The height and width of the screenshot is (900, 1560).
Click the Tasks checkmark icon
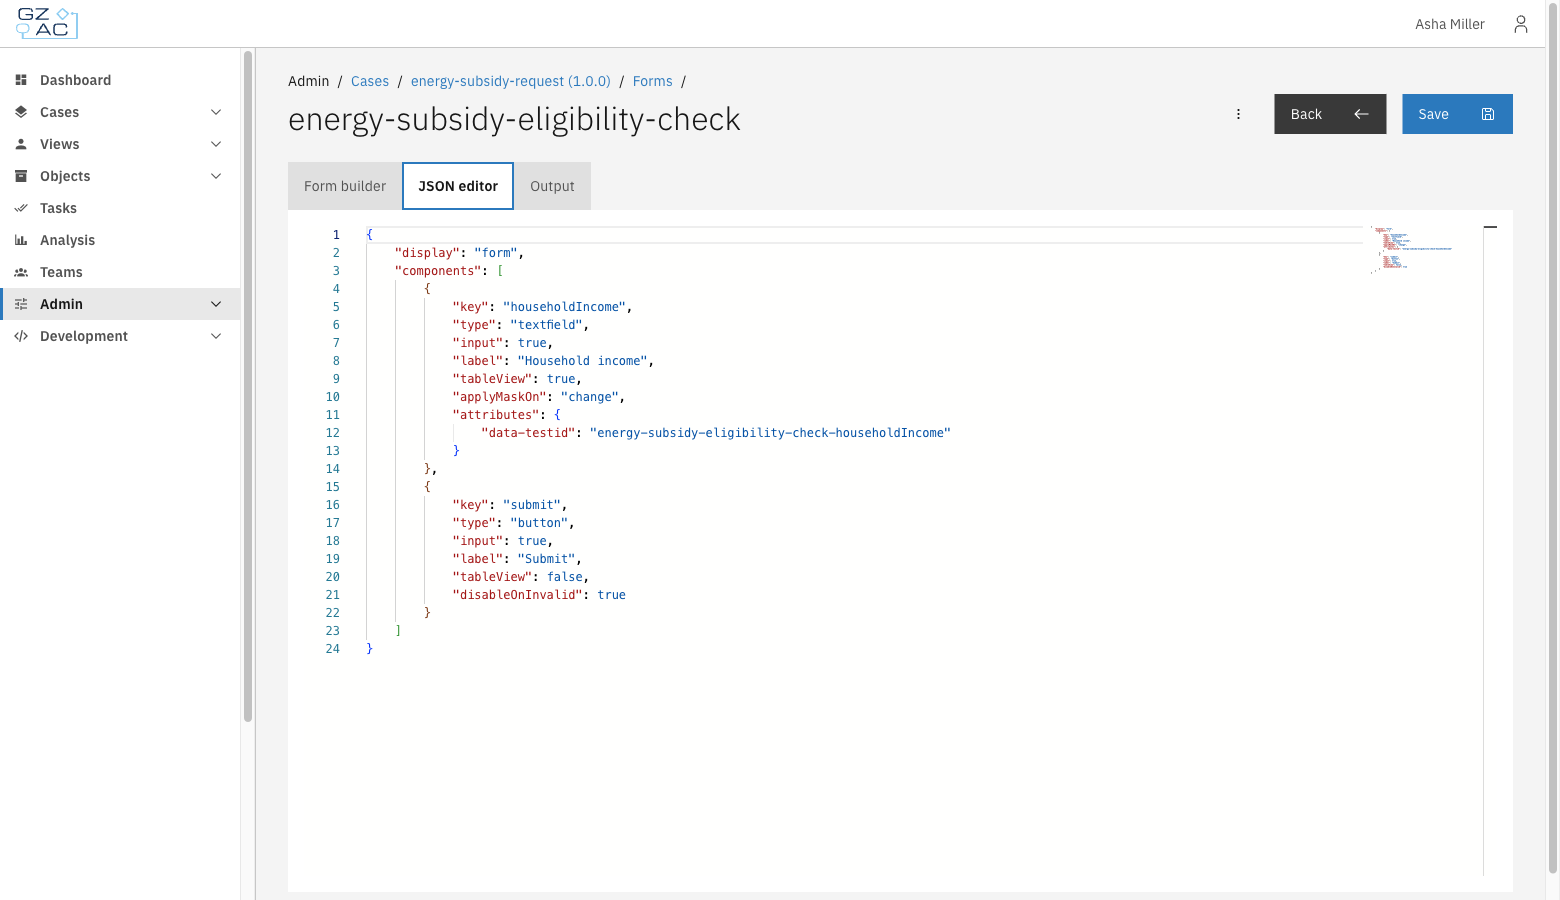pos(21,208)
